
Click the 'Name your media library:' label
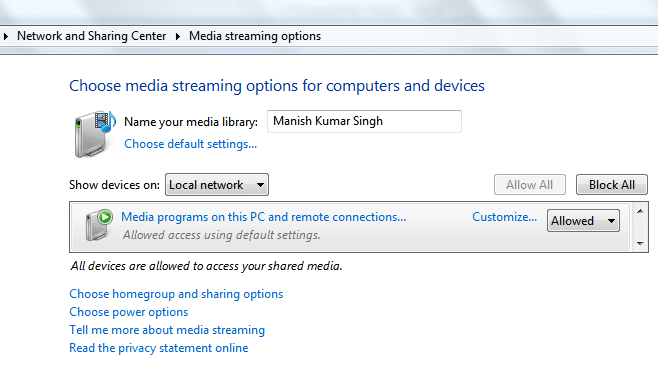tap(191, 122)
